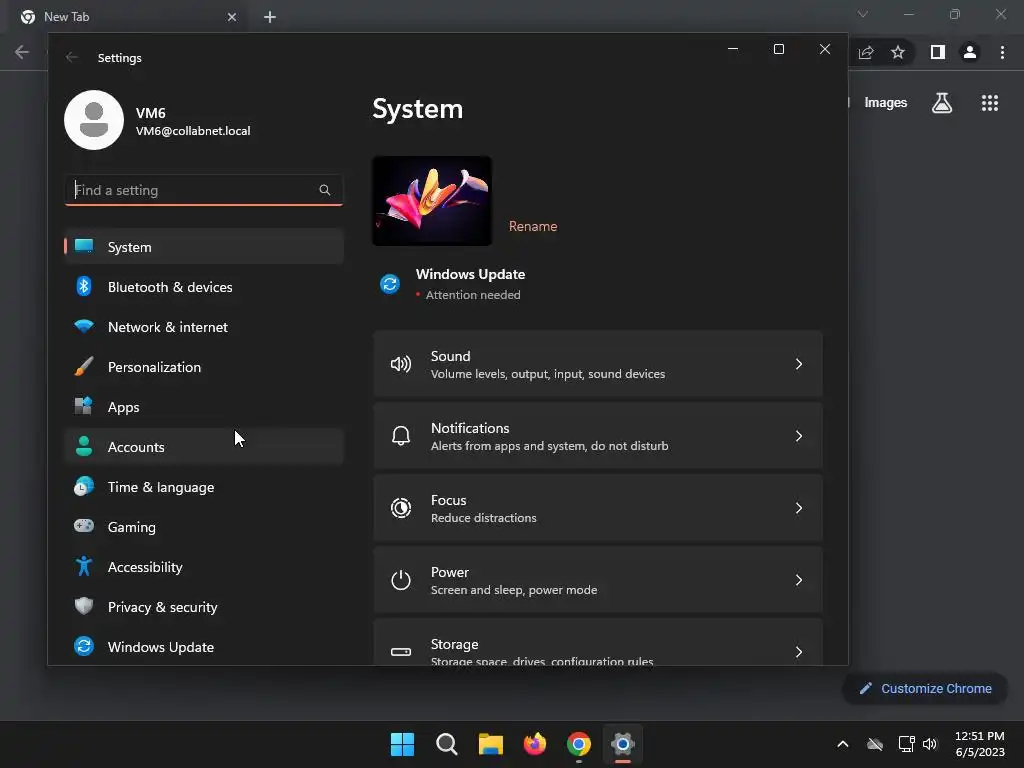This screenshot has width=1024, height=768.
Task: Open Search Labs flask icon in Chrome
Action: coord(942,103)
